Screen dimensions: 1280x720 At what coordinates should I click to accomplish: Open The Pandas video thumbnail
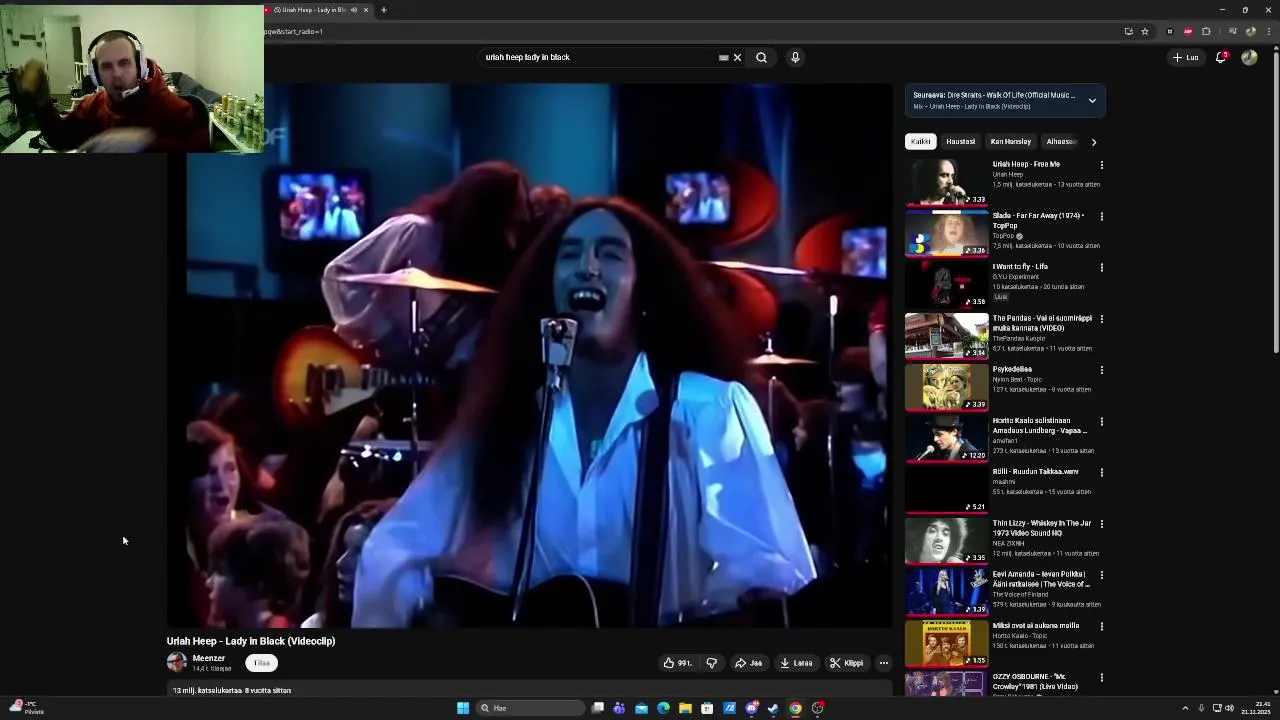coord(947,335)
